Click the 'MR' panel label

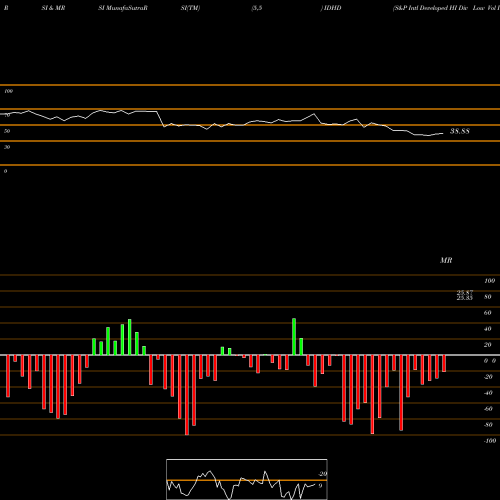446,260
